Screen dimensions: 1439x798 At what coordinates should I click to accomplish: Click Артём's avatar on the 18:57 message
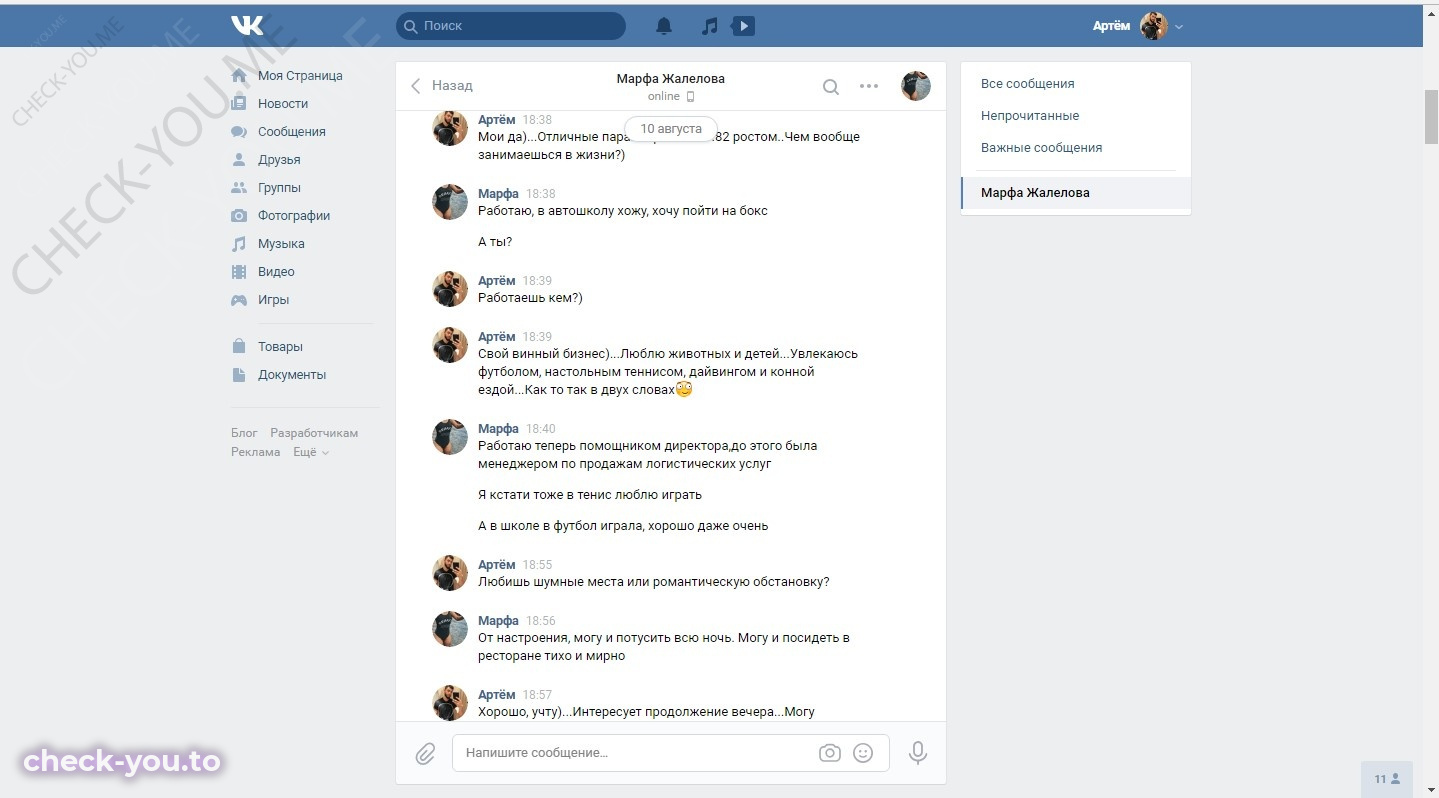point(450,702)
